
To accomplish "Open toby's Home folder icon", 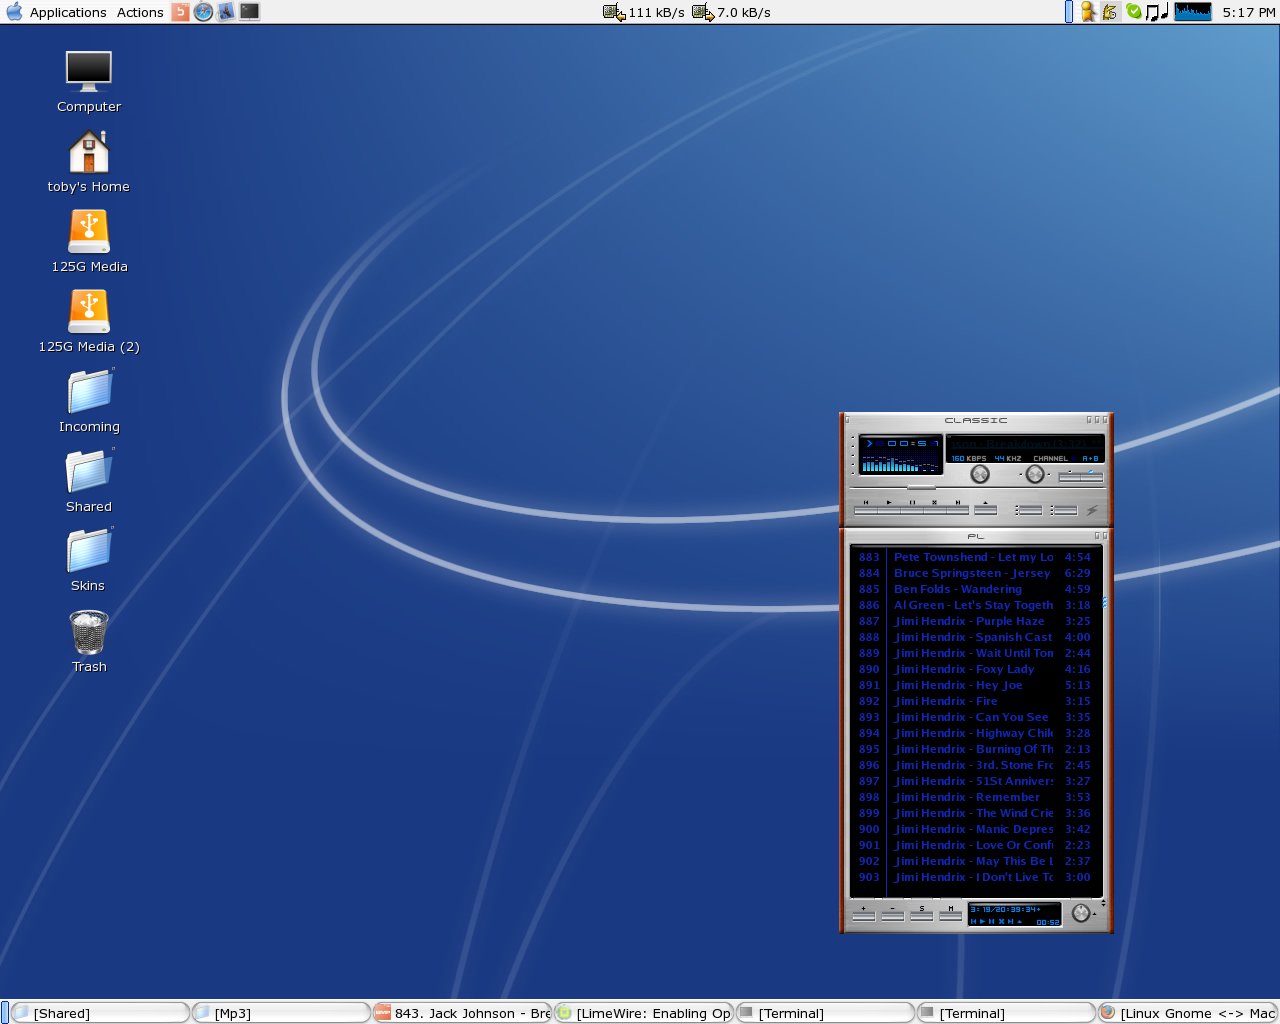I will point(88,162).
